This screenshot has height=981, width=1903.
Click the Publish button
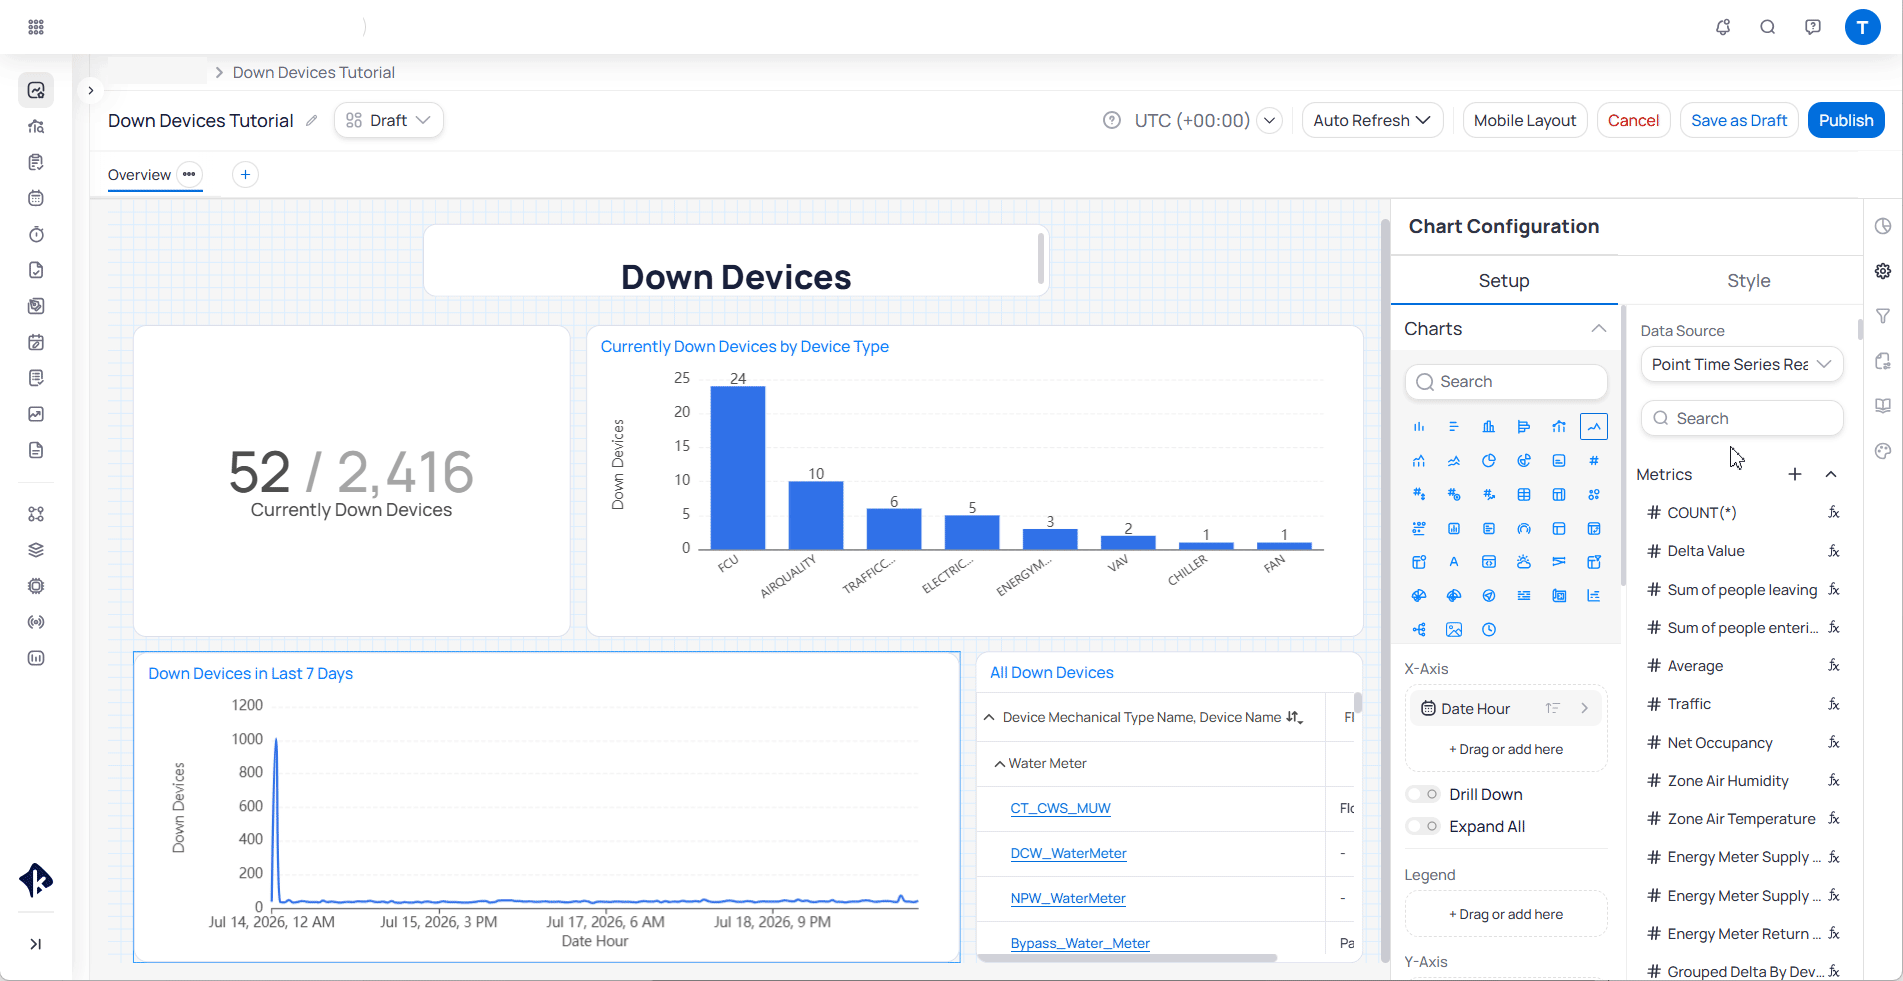tap(1845, 121)
